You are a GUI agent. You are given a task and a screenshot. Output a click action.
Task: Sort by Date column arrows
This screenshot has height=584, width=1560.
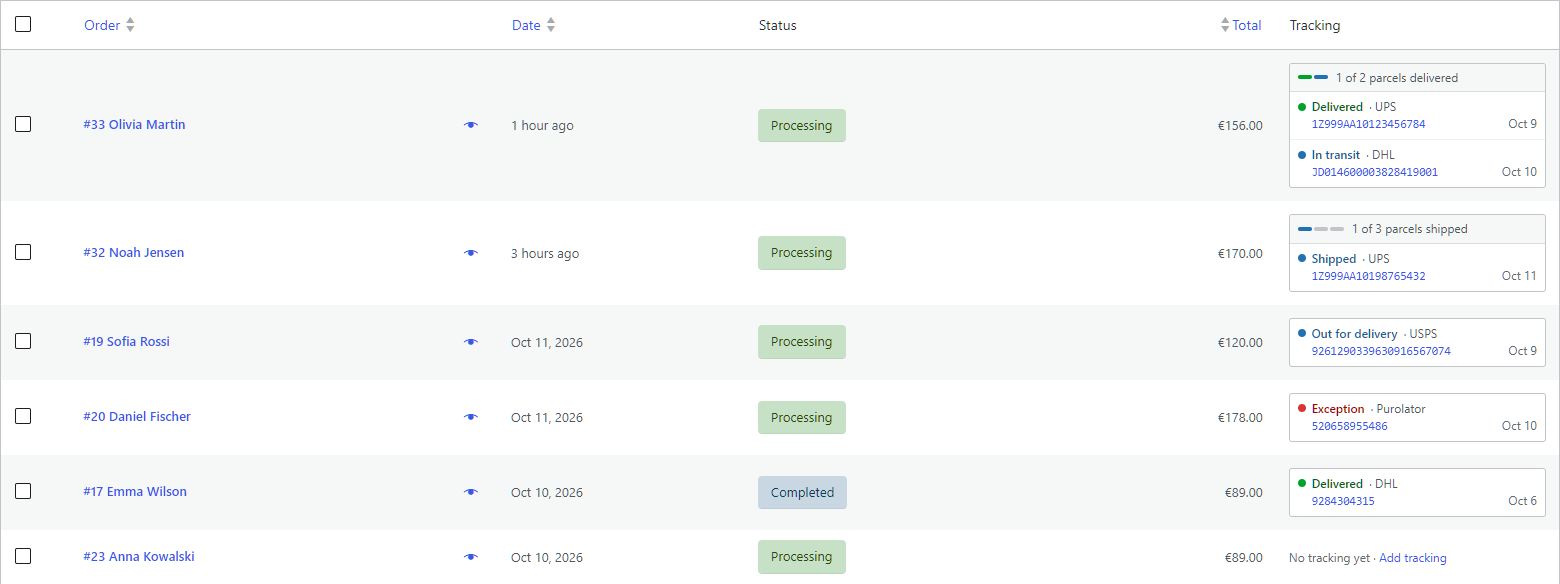pos(551,25)
